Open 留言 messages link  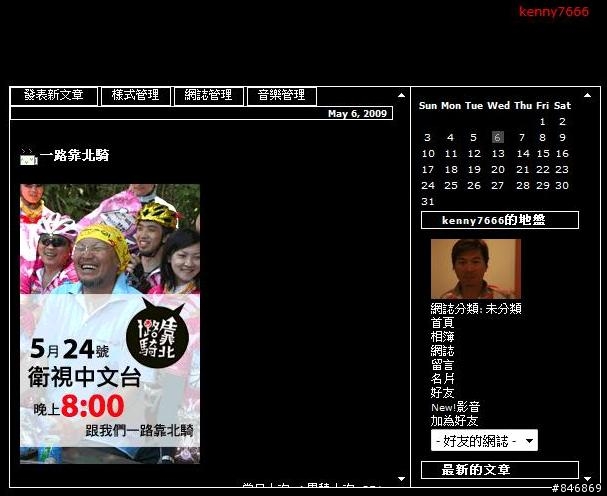[x=442, y=365]
